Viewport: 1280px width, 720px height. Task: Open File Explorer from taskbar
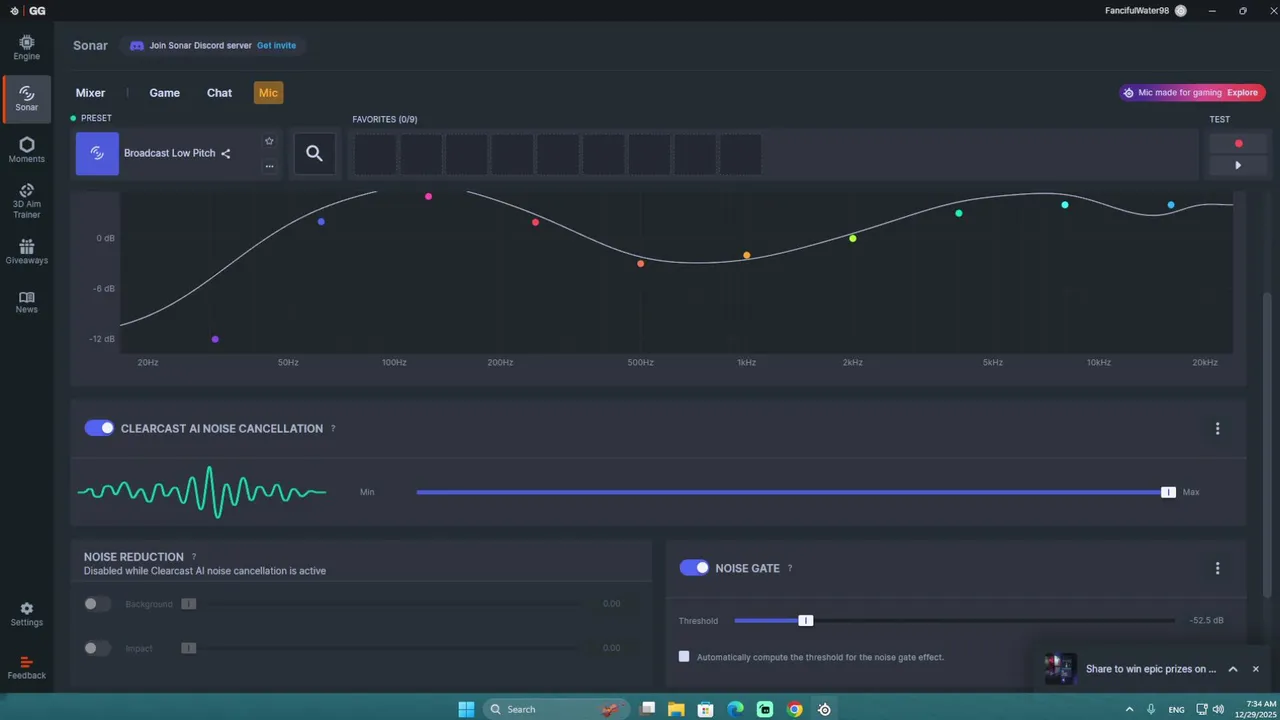click(x=677, y=709)
